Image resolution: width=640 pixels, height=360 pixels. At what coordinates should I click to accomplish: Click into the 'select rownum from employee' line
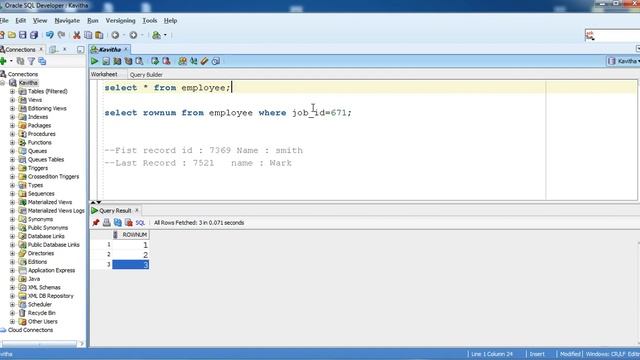(x=228, y=113)
